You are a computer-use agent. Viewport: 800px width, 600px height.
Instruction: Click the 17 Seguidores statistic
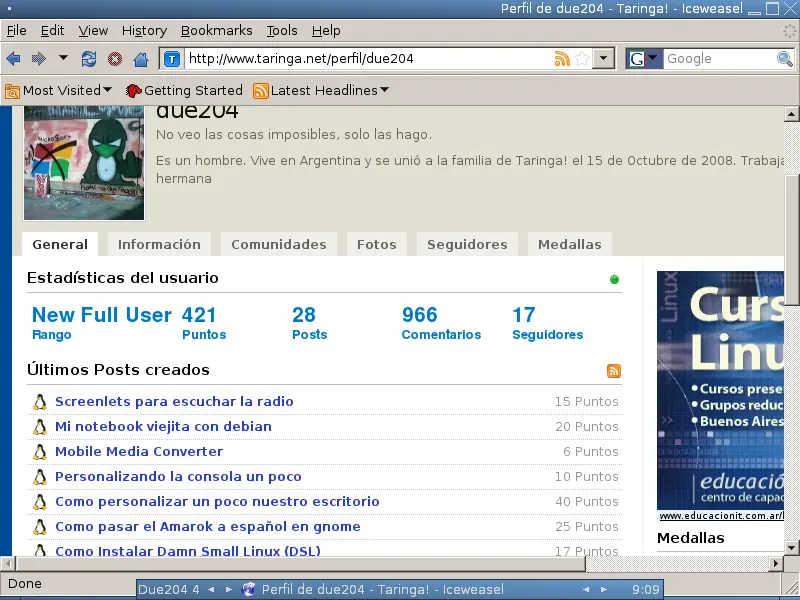[547, 323]
